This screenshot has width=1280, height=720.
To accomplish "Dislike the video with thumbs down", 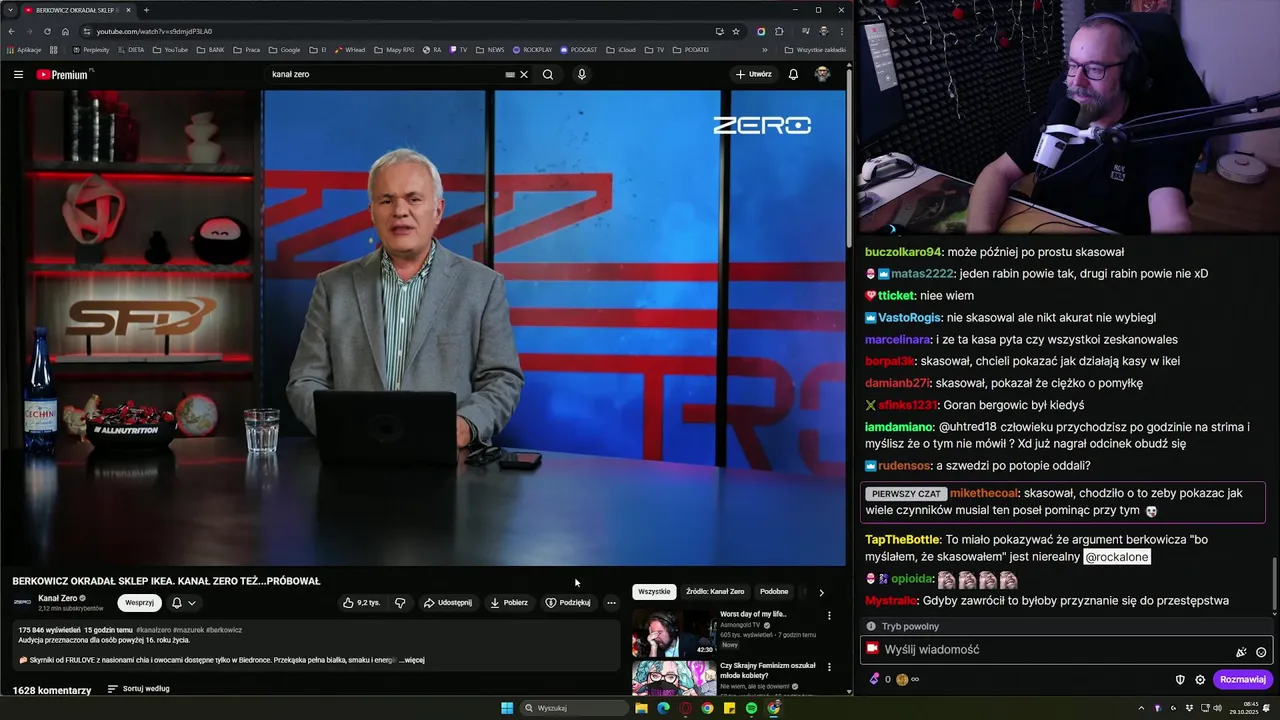I will click(400, 603).
